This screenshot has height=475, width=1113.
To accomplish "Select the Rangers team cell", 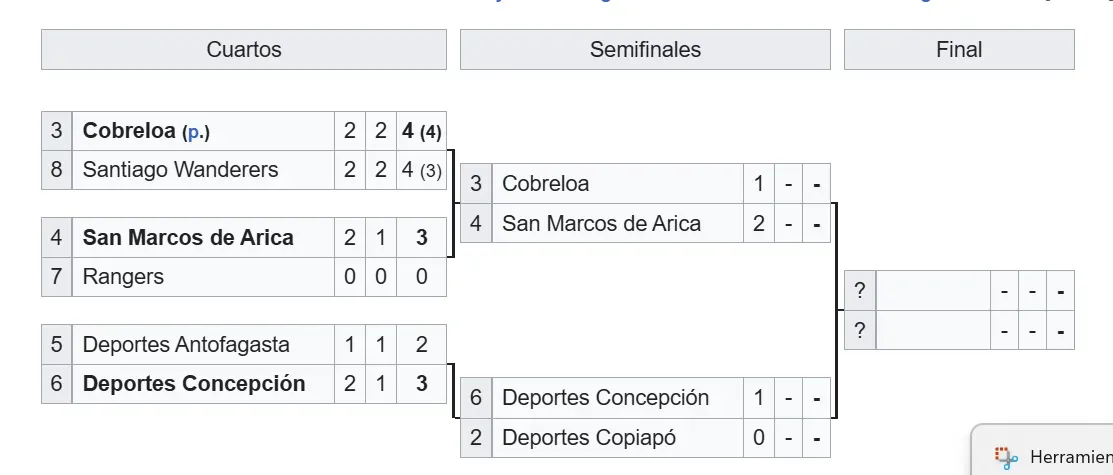I will coord(123,277).
